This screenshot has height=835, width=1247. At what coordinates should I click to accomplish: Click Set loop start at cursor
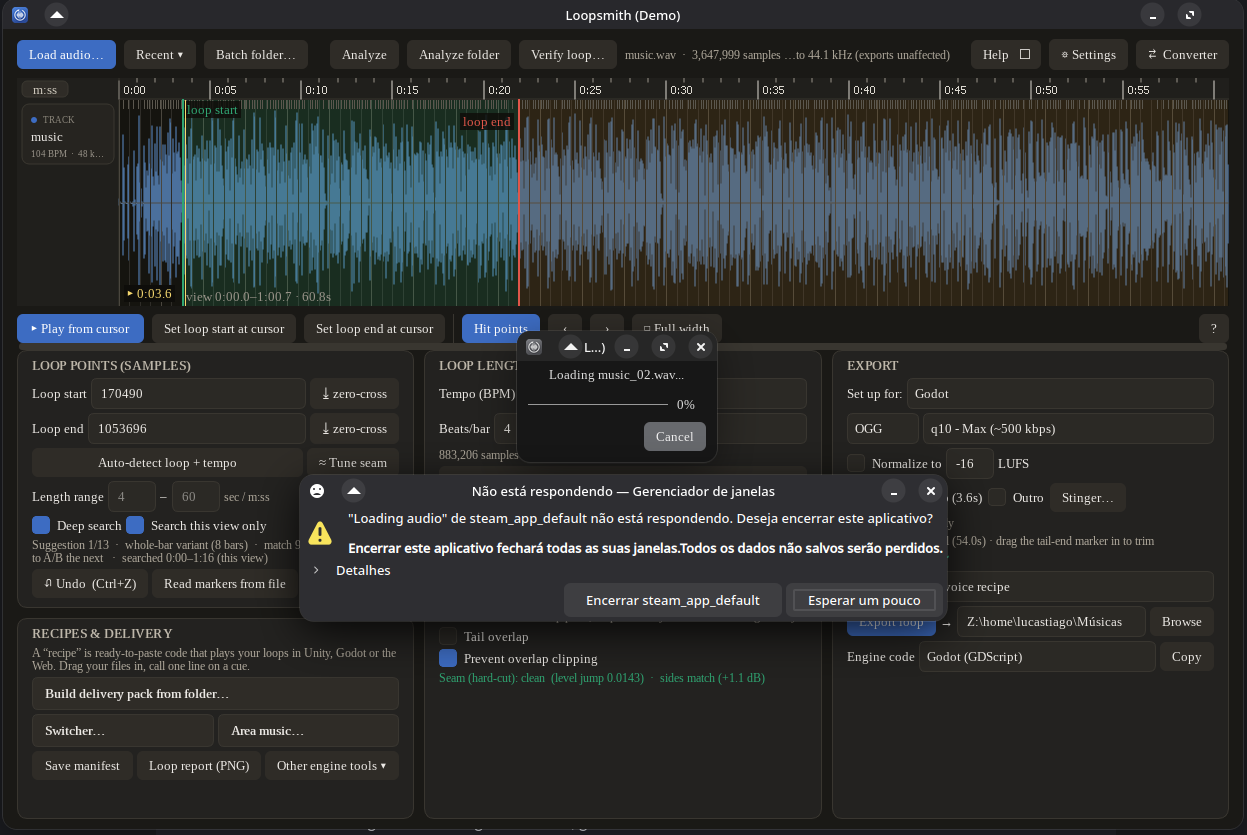tap(224, 329)
